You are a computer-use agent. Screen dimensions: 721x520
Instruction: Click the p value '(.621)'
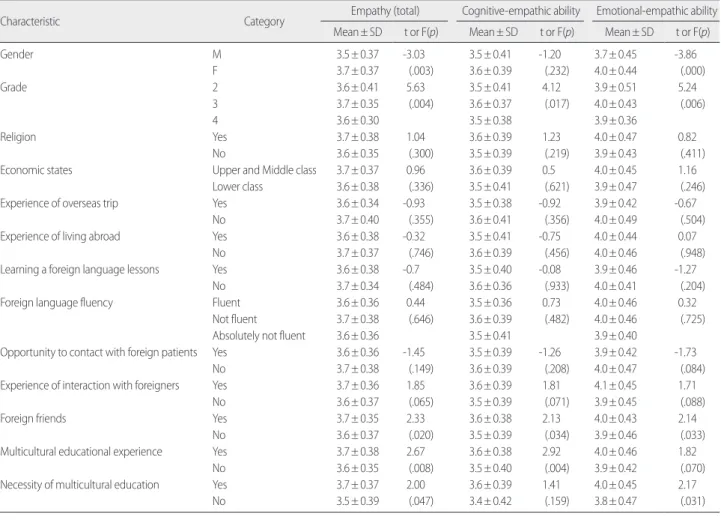557,187
